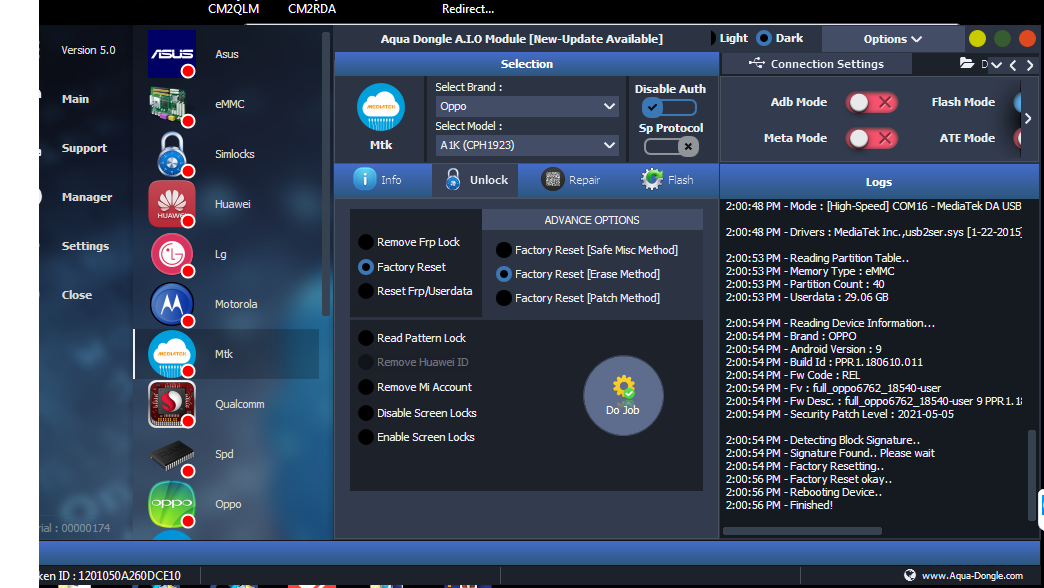This screenshot has height=588, width=1044.
Task: Select the Lg logo icon
Action: tap(172, 254)
